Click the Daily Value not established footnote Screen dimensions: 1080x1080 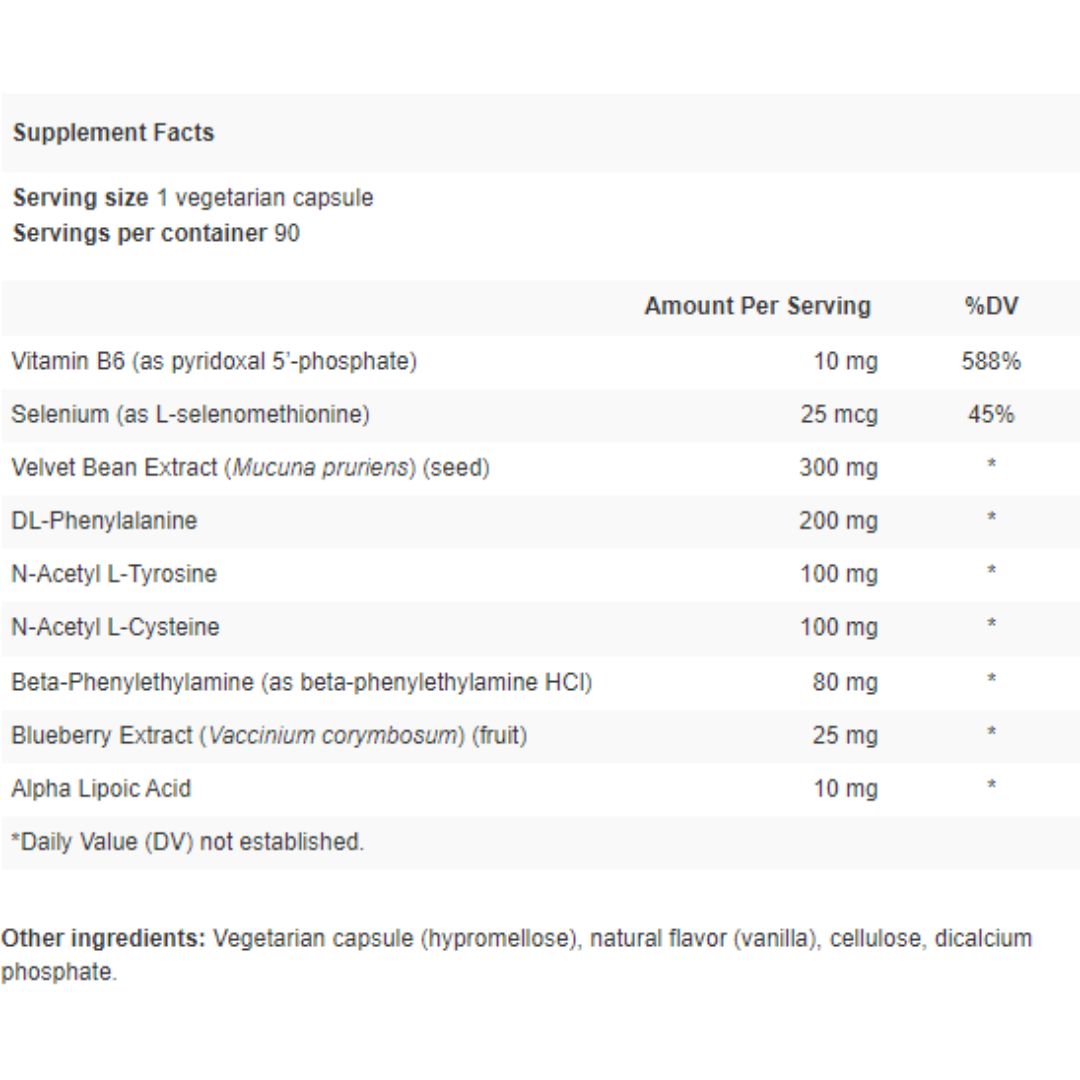click(187, 842)
